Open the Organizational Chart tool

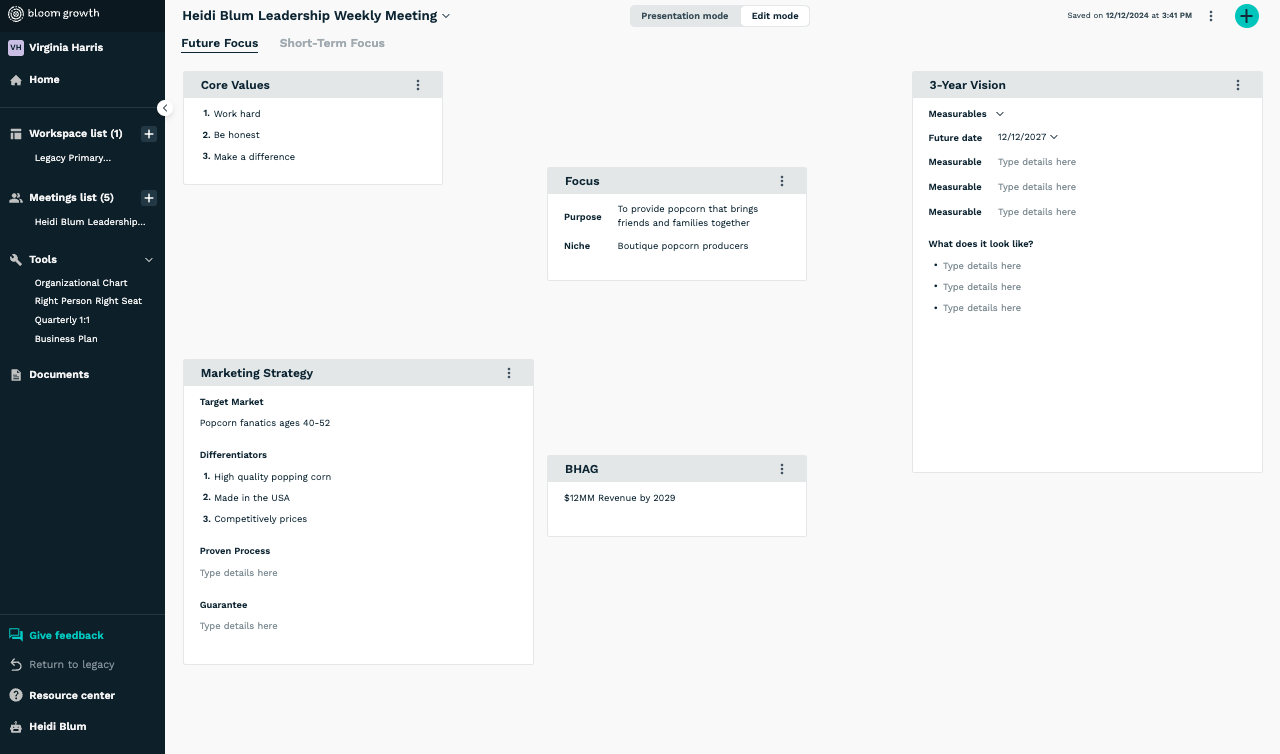(81, 283)
